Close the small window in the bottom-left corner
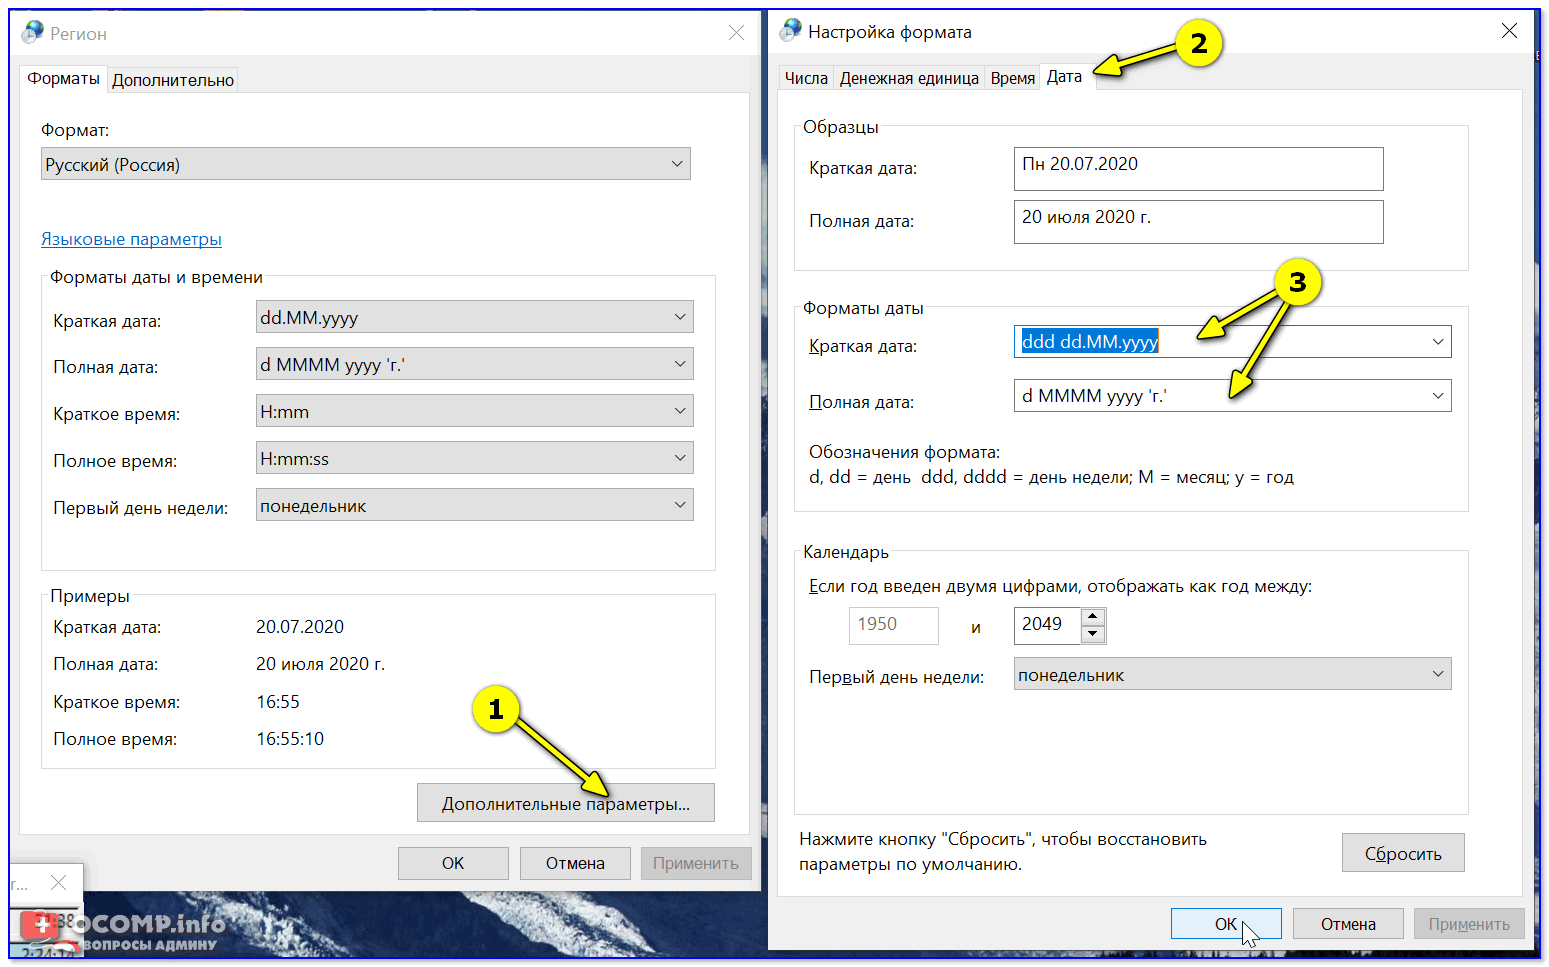The height and width of the screenshot is (967, 1549). [x=59, y=882]
